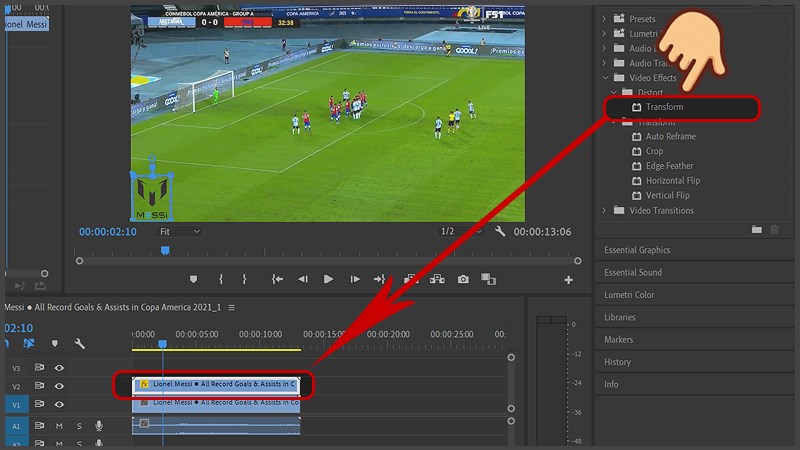Image resolution: width=800 pixels, height=450 pixels.
Task: Toggle Sync Lock on track V3
Action: [x=39, y=367]
